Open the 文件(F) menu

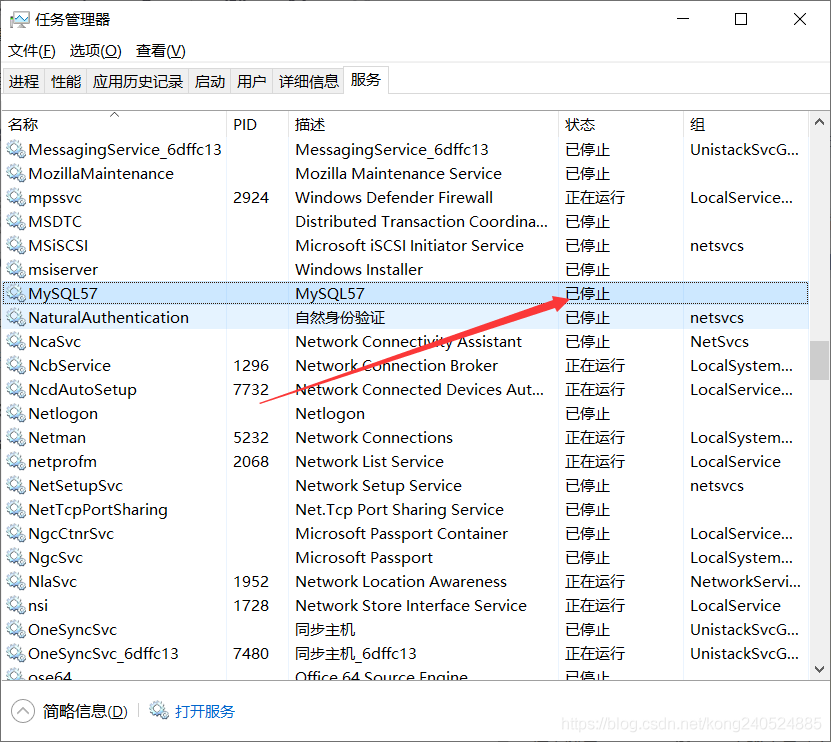[32, 51]
